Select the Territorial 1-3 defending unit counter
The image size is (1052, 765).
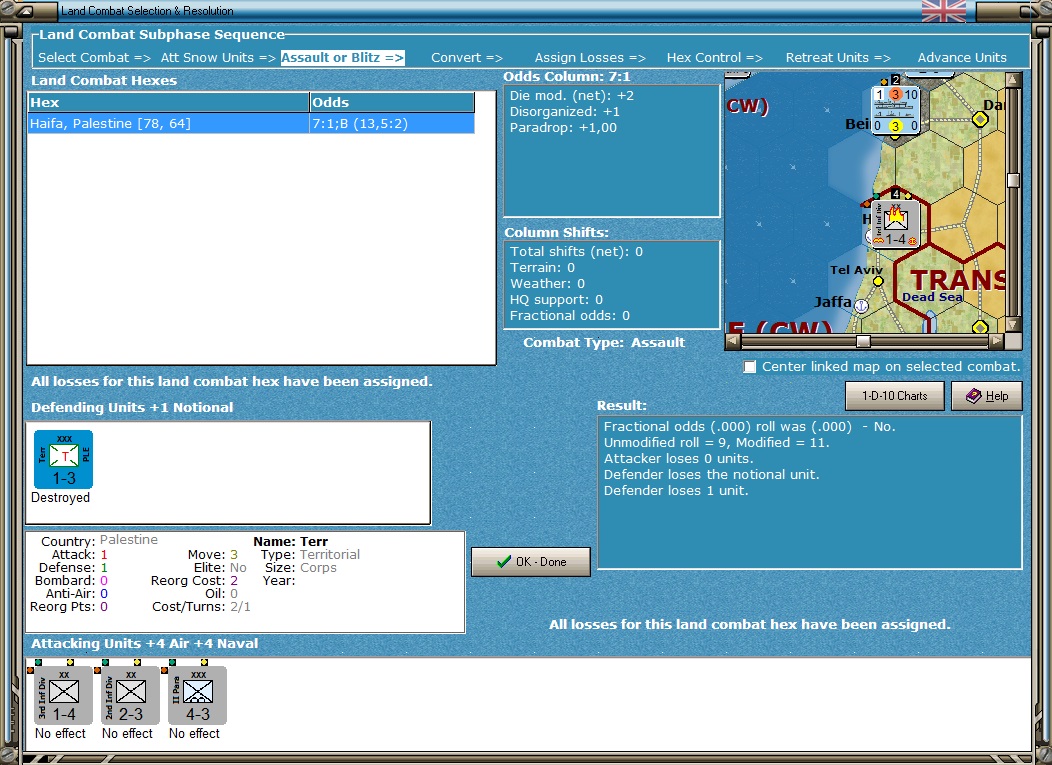click(64, 460)
